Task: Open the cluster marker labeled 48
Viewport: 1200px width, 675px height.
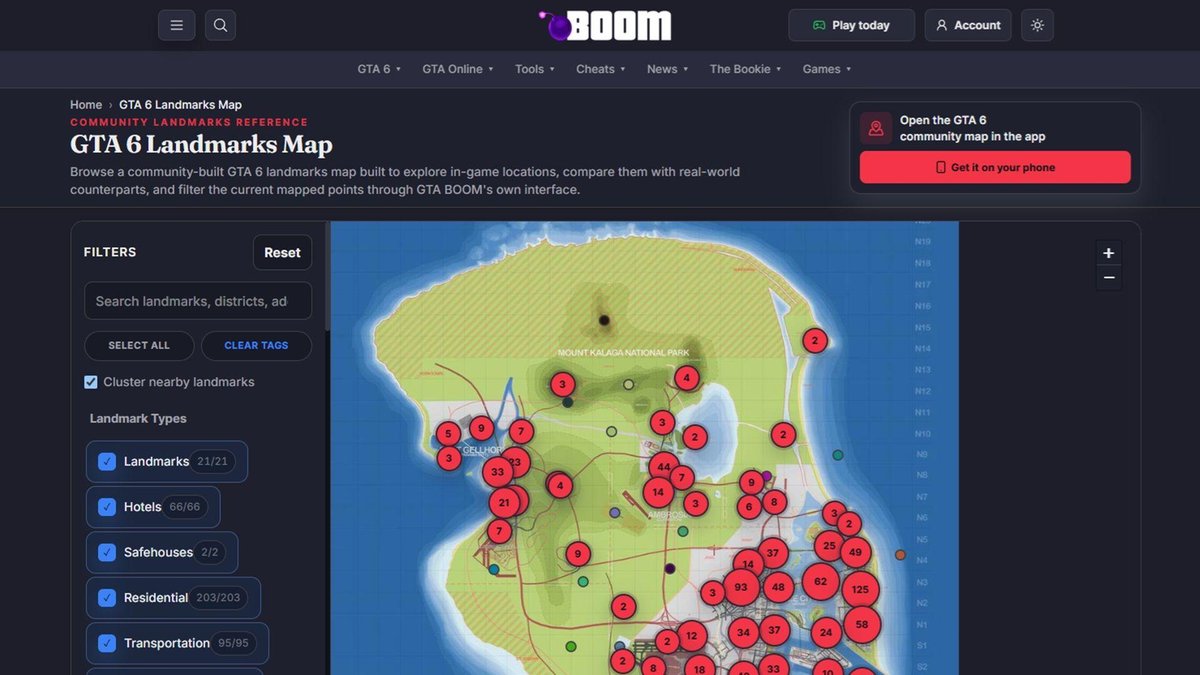Action: point(778,588)
